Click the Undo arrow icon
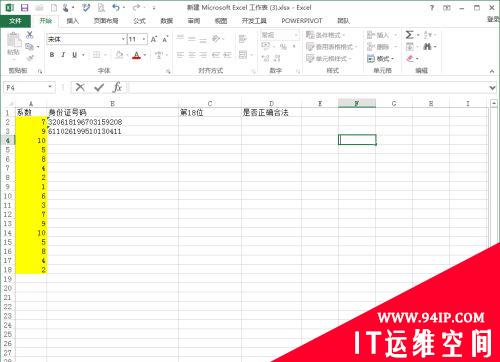This screenshot has width=500, height=362. [x=116, y=7]
